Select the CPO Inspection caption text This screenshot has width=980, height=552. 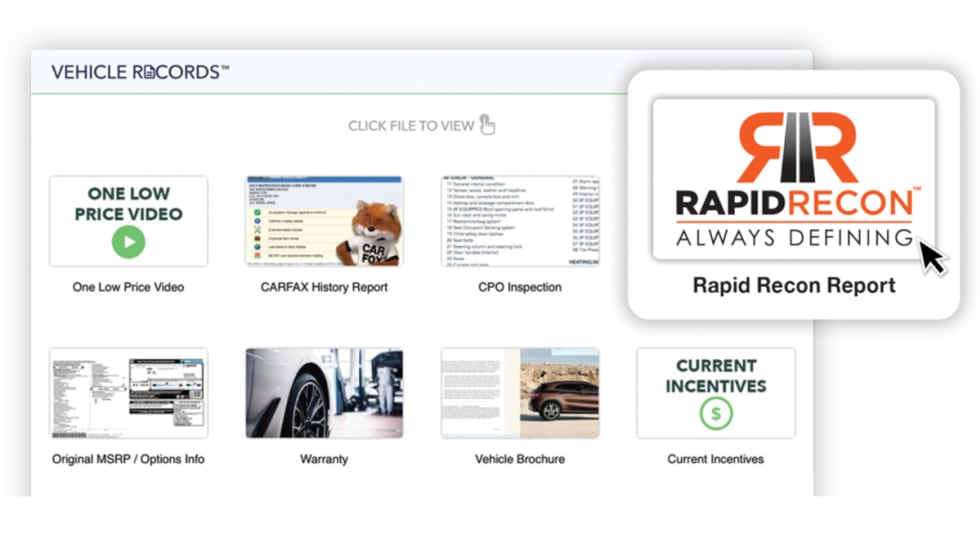(520, 287)
